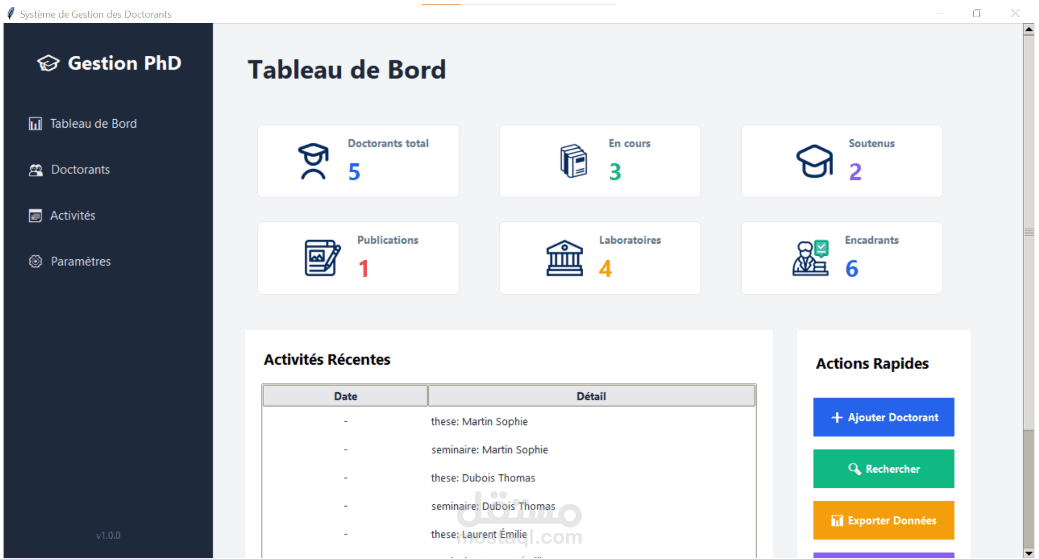This screenshot has width=1039, height=559.
Task: Click the Laboratoires value 4
Action: tap(605, 269)
